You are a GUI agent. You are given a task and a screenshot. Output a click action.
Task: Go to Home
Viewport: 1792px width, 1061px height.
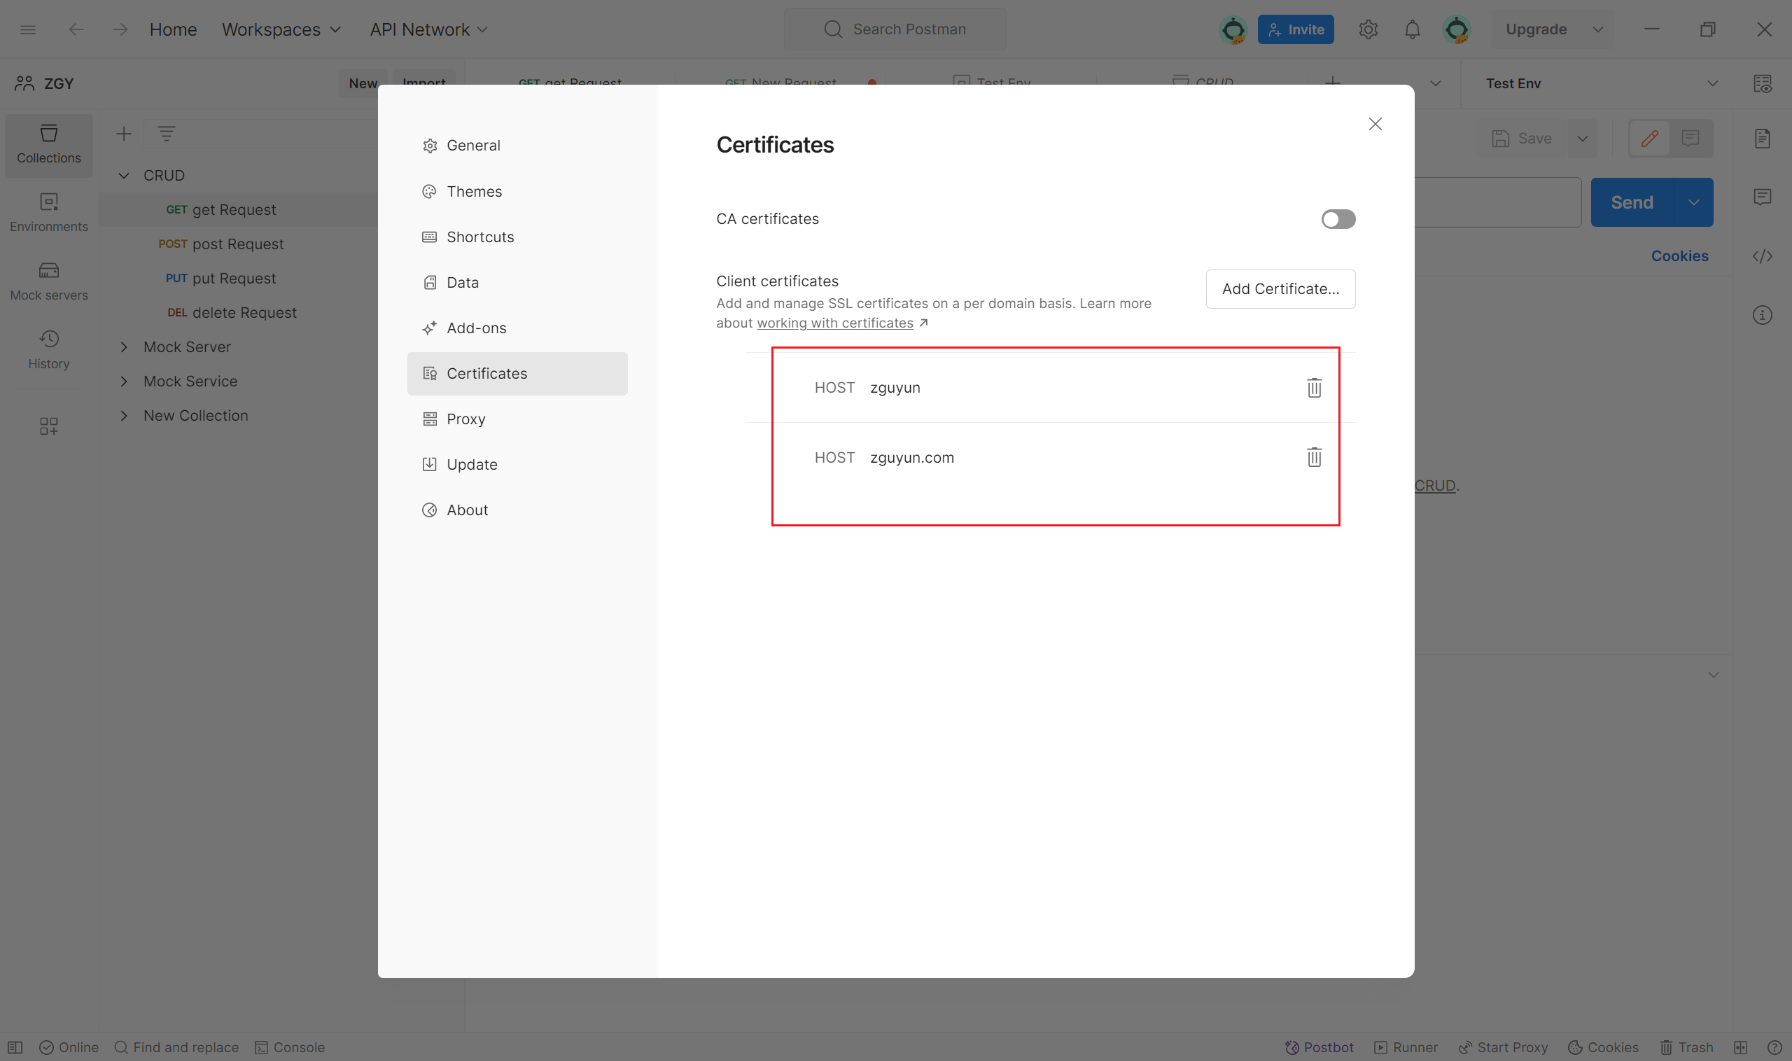pos(173,29)
